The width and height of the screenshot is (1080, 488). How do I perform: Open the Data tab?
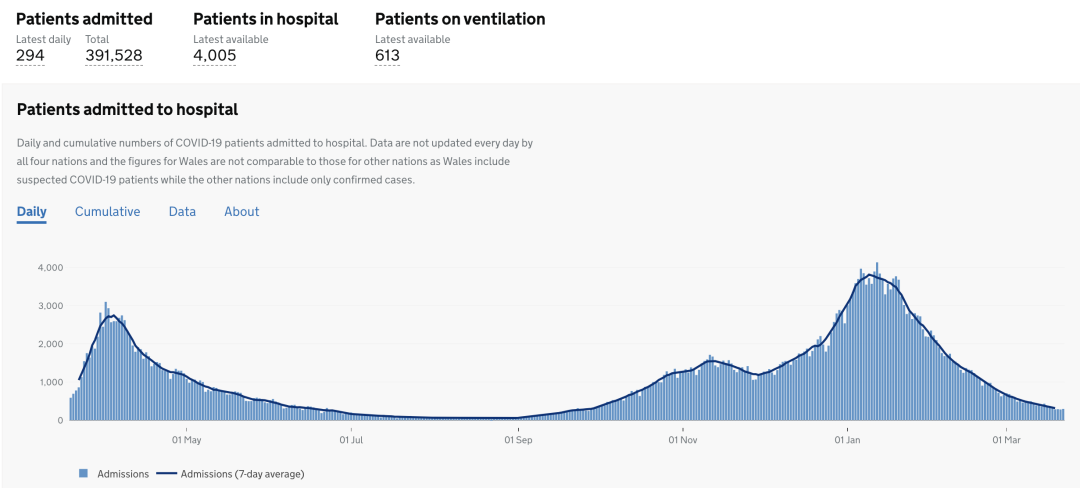(x=182, y=212)
